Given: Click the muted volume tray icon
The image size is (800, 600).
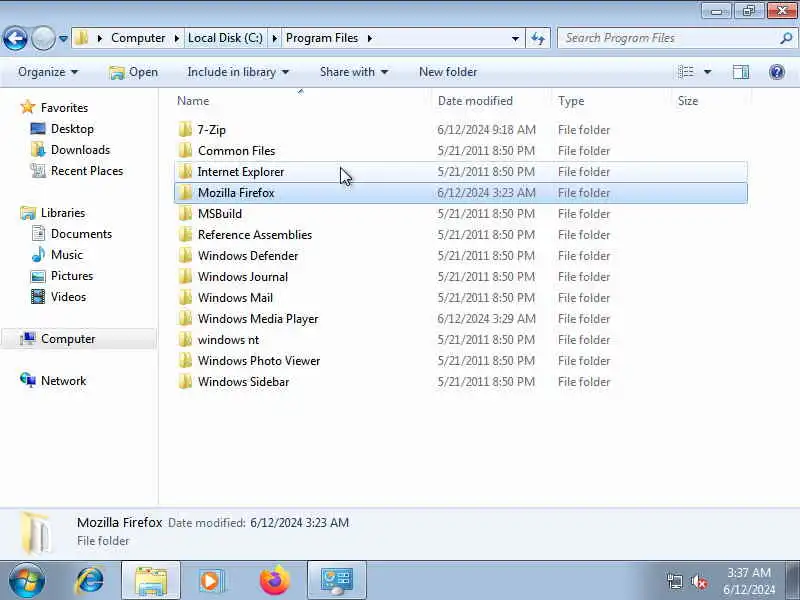Looking at the screenshot, I should (699, 581).
